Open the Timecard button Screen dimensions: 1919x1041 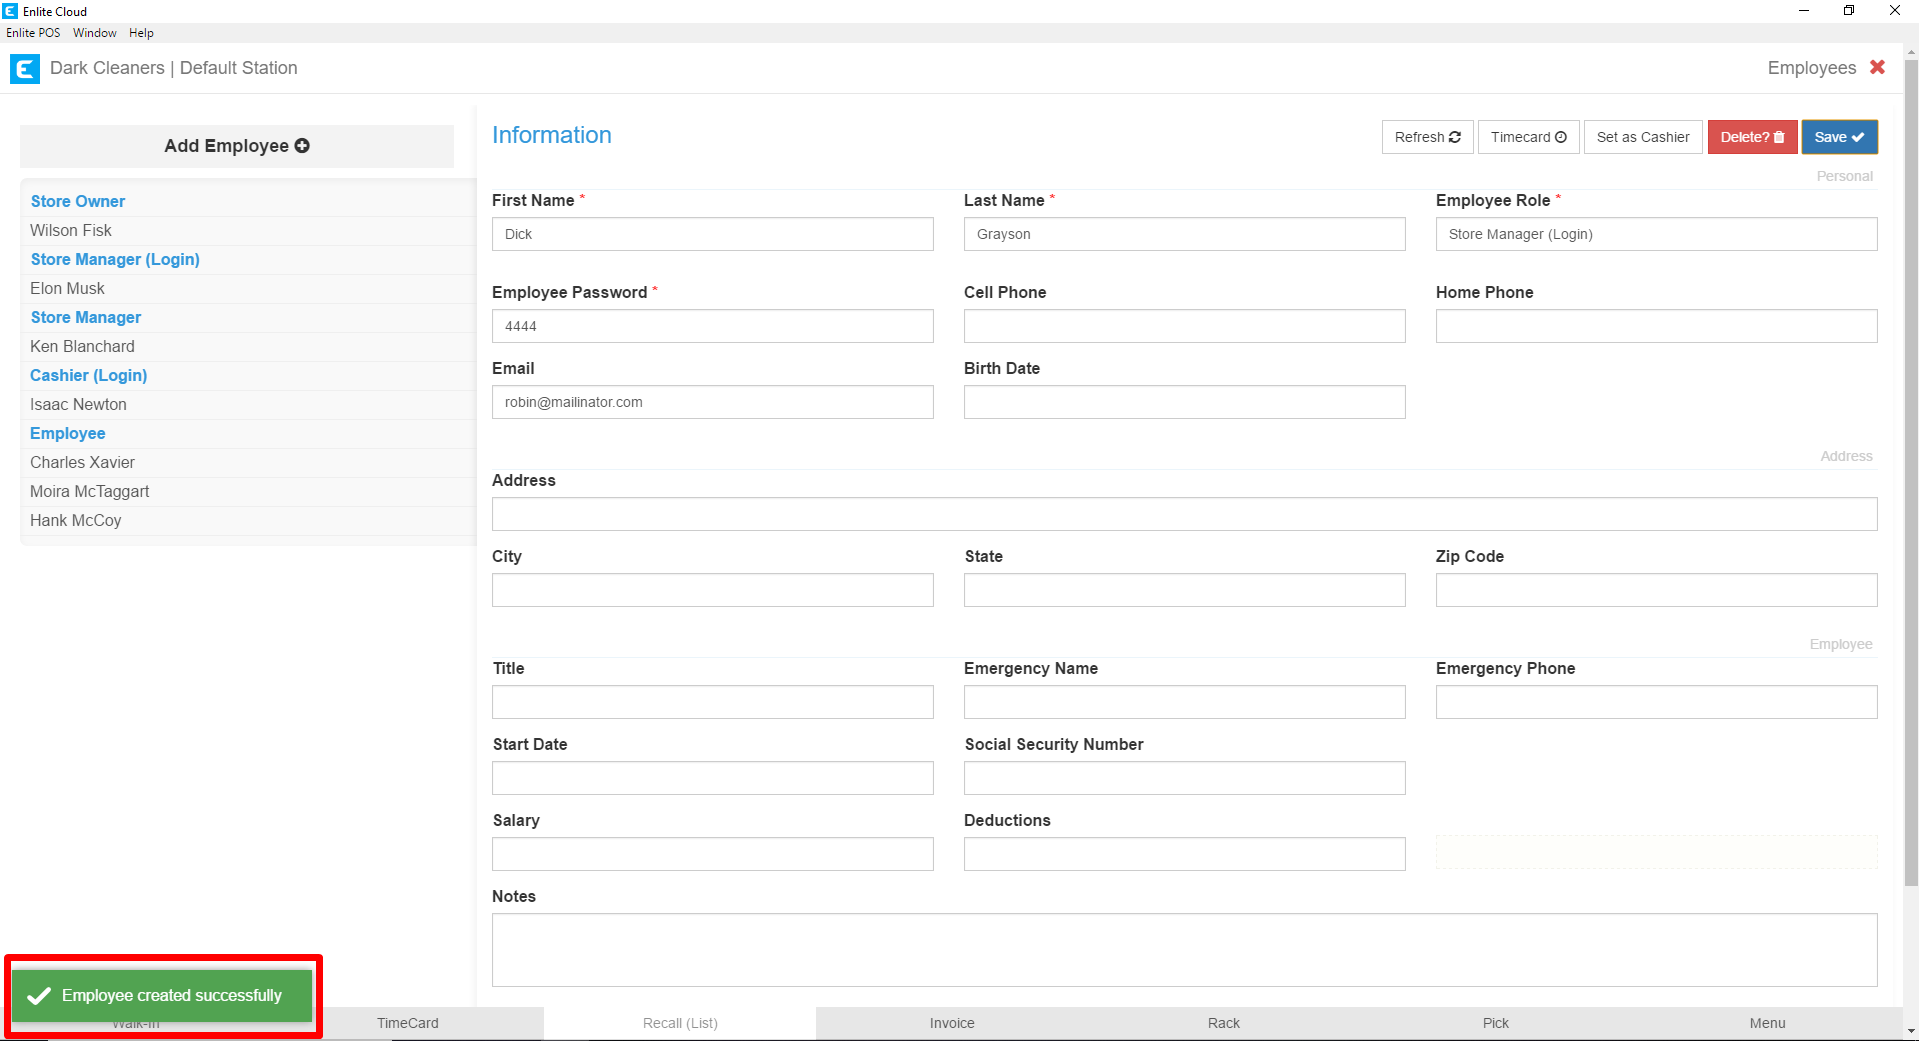pos(1528,137)
